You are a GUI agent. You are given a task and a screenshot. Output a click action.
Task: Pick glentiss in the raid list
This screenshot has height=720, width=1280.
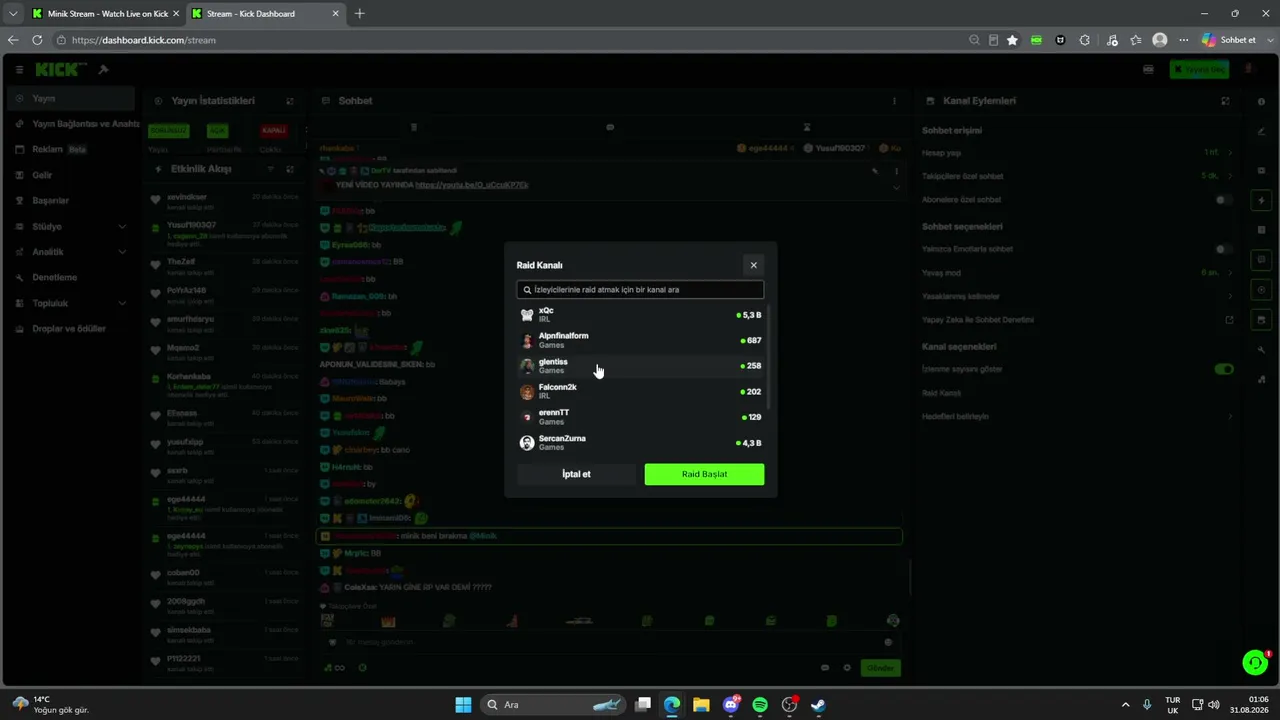click(640, 366)
